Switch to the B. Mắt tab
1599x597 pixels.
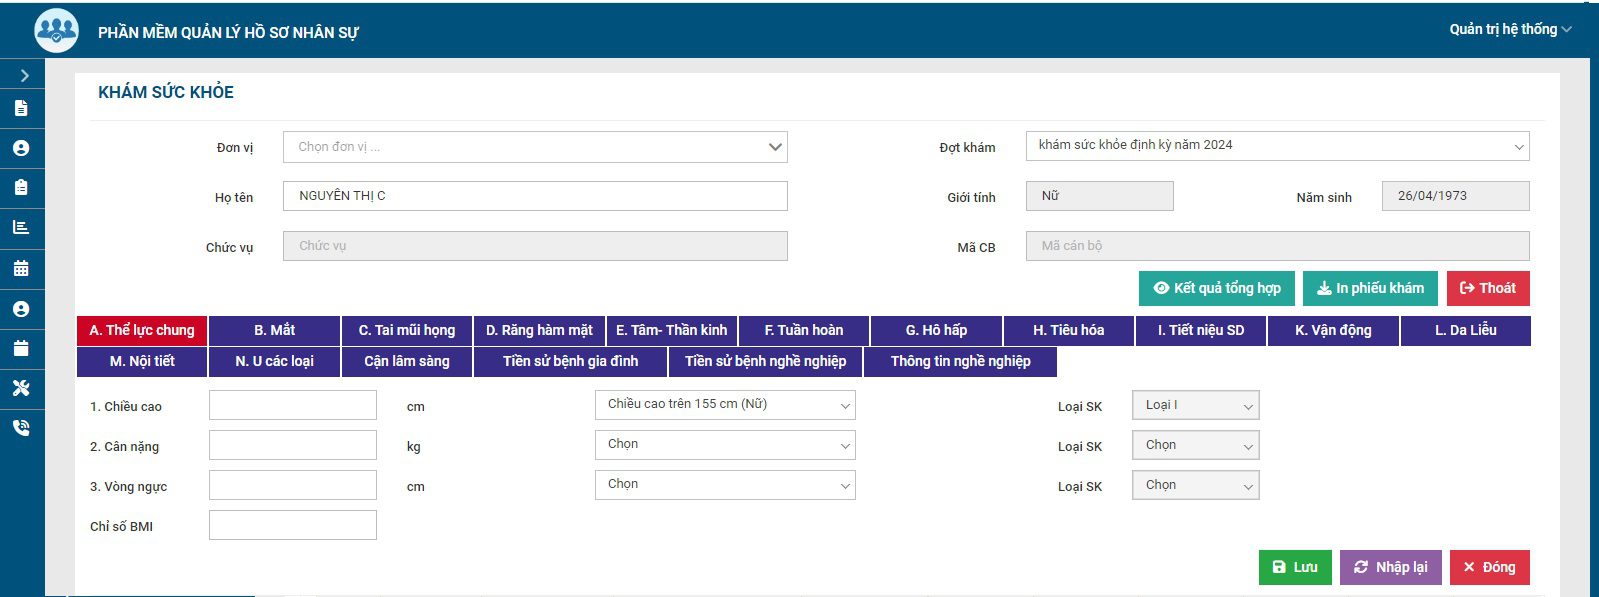coord(274,331)
